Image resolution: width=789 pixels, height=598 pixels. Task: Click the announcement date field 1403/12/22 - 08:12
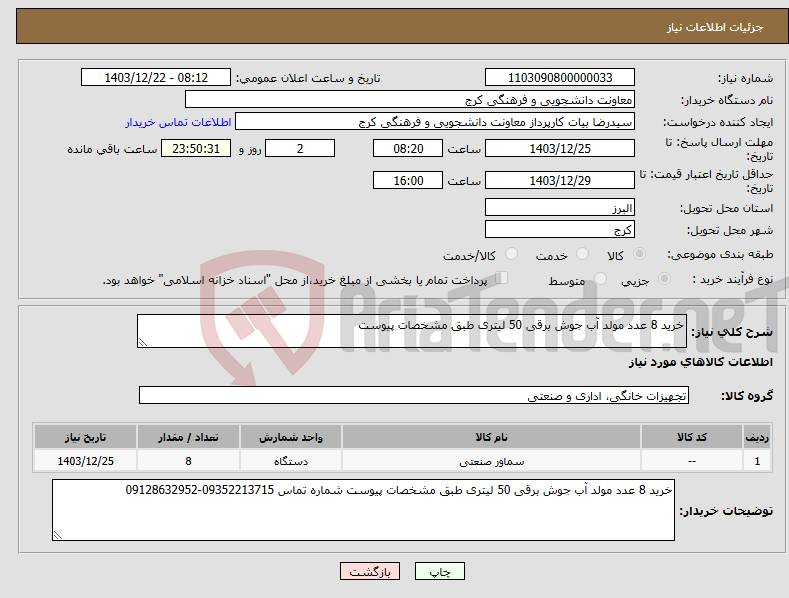(156, 78)
